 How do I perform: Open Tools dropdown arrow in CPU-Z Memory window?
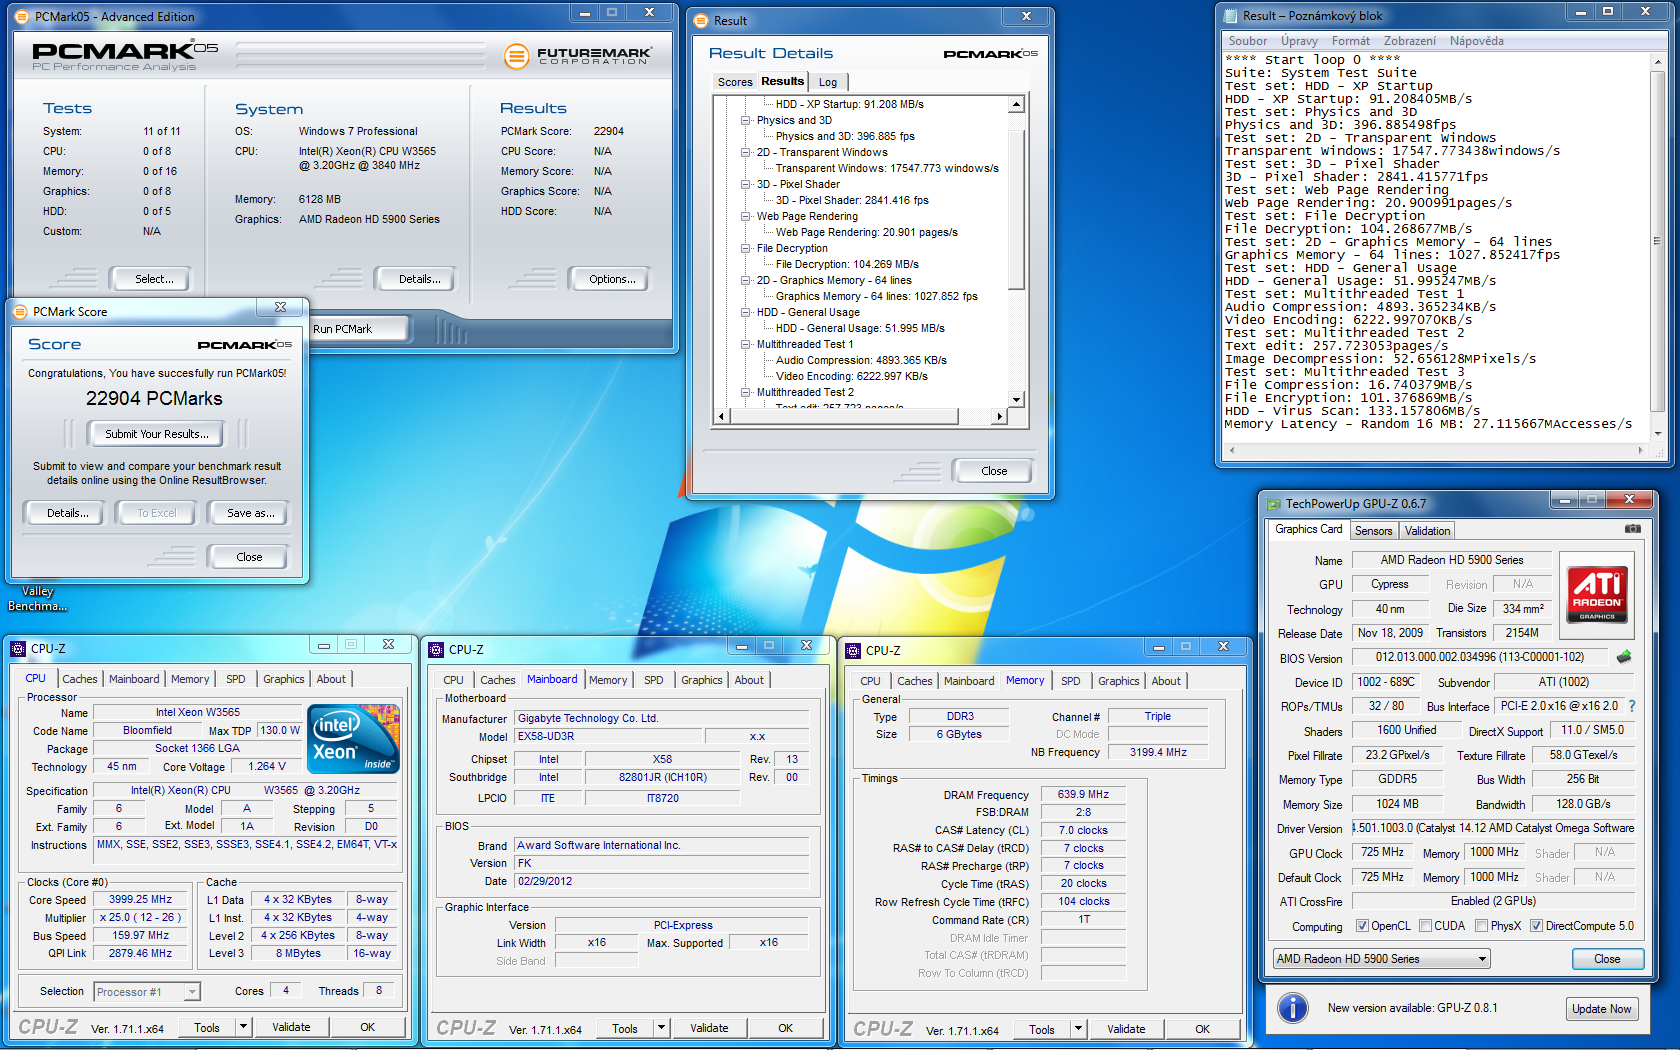pos(1078,1028)
